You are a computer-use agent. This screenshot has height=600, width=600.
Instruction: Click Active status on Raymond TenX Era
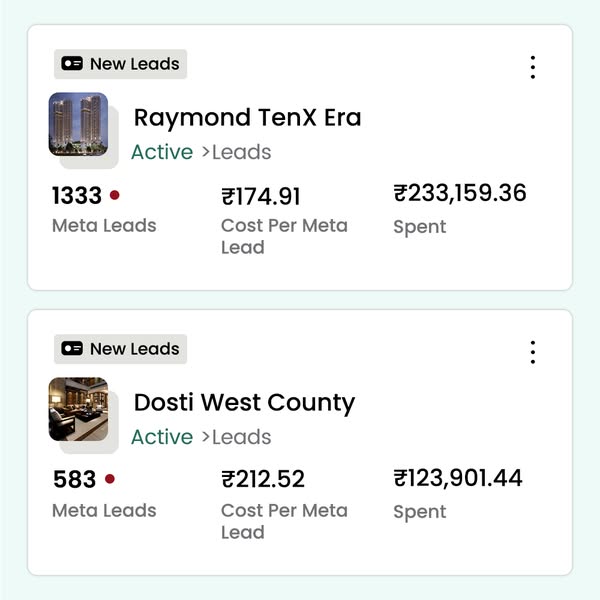tap(162, 152)
